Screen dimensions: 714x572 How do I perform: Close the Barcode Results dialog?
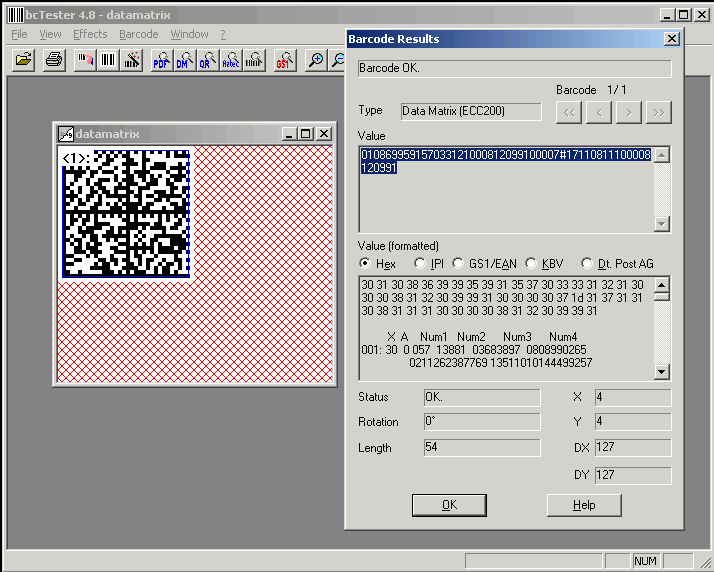pyautogui.click(x=672, y=39)
